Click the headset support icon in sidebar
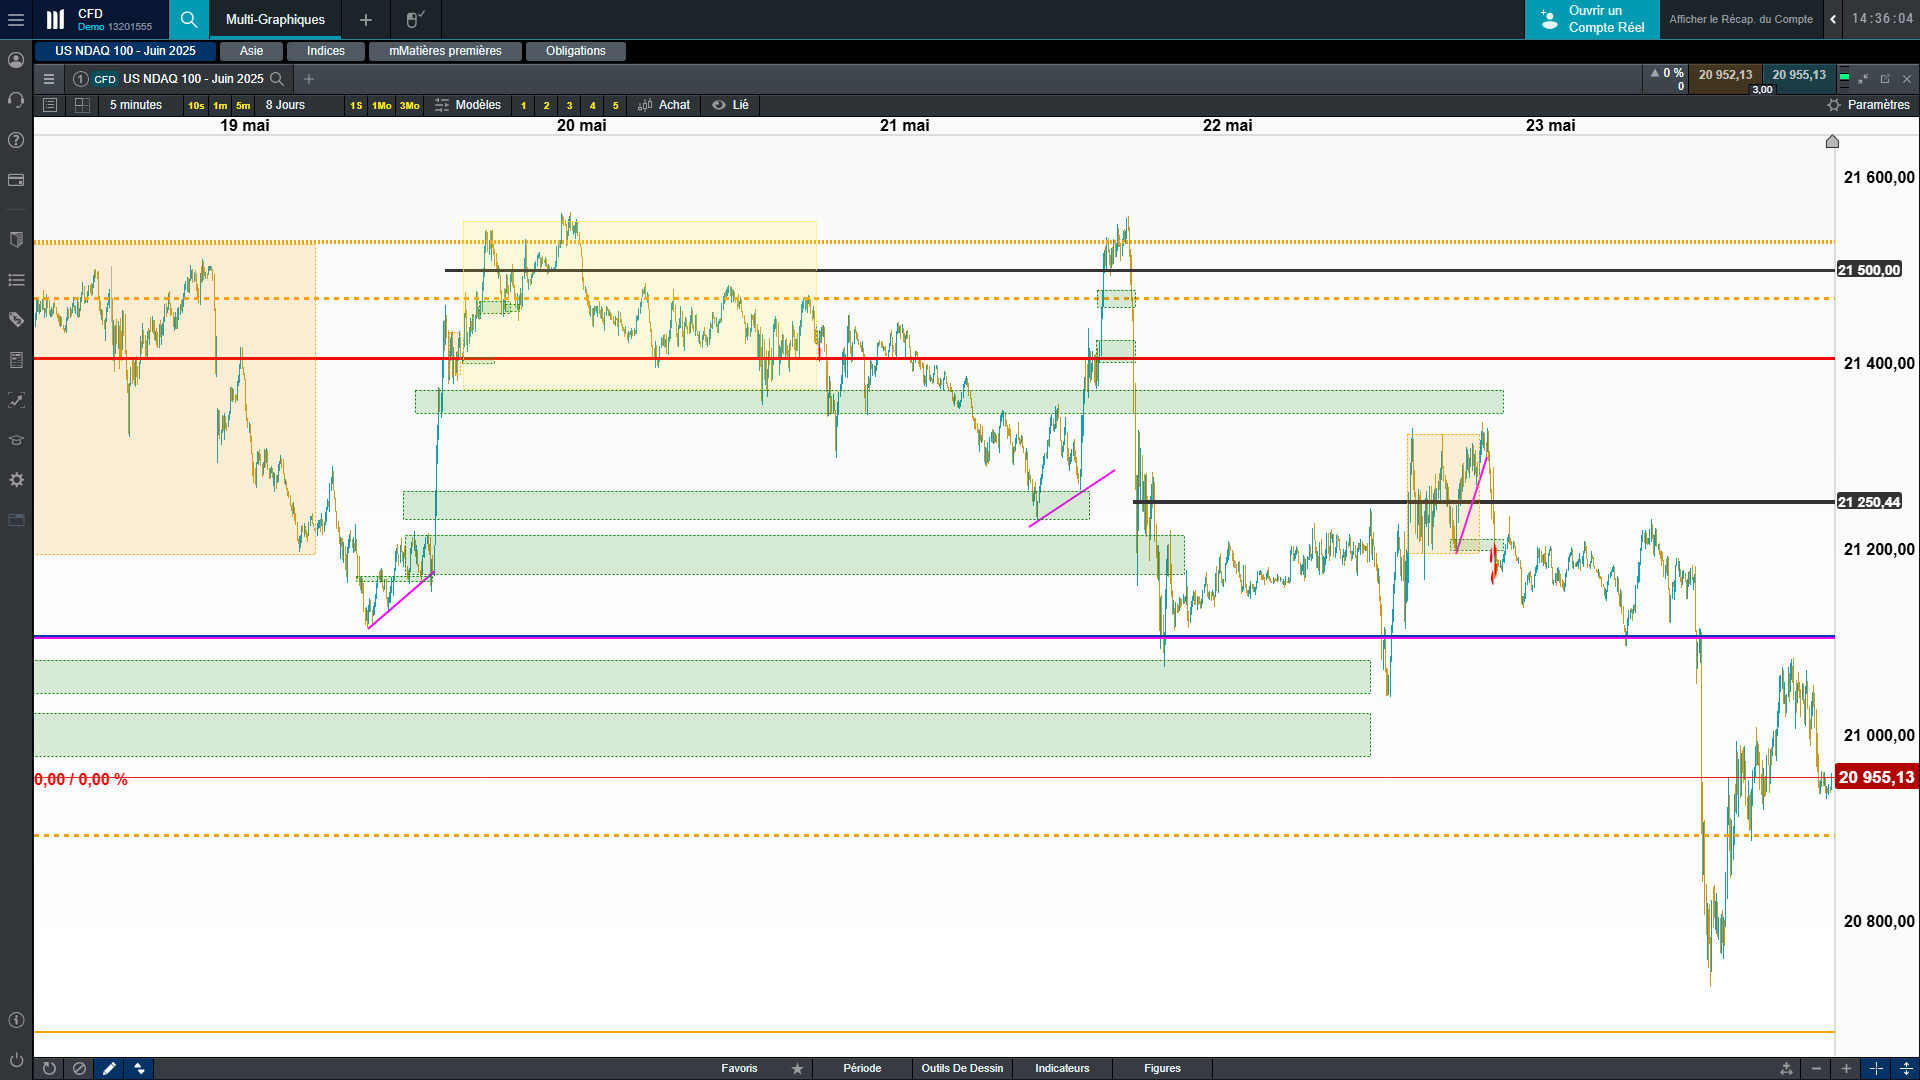The width and height of the screenshot is (1920, 1080). coord(16,100)
